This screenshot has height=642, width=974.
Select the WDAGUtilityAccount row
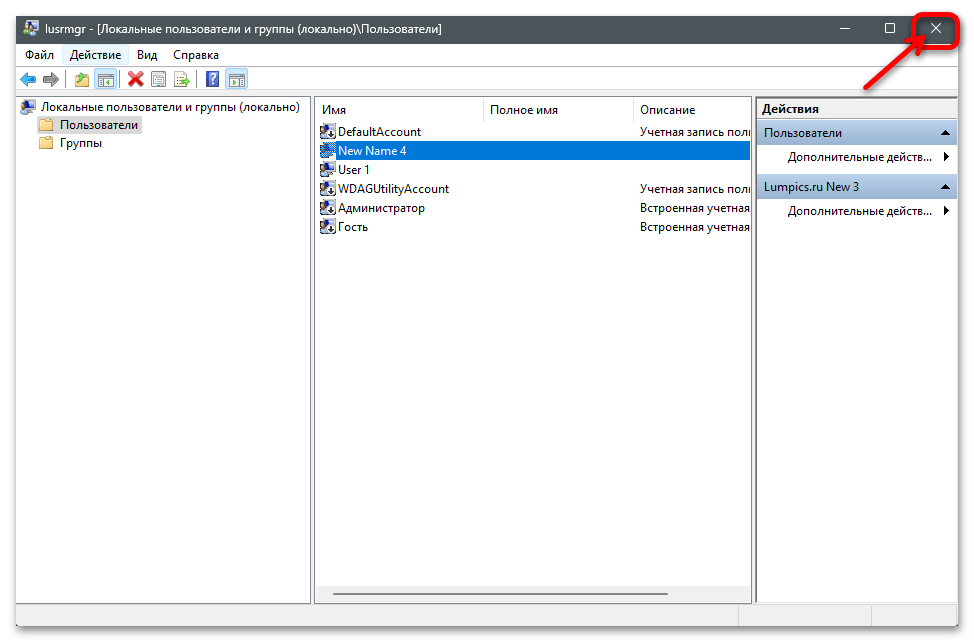[533, 189]
